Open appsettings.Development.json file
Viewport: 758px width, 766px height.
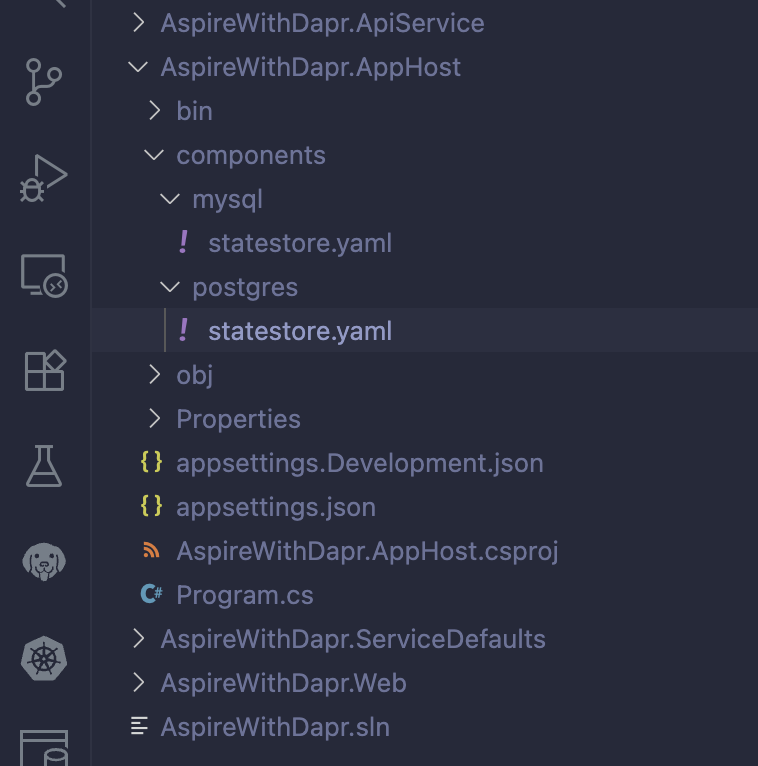coord(359,463)
